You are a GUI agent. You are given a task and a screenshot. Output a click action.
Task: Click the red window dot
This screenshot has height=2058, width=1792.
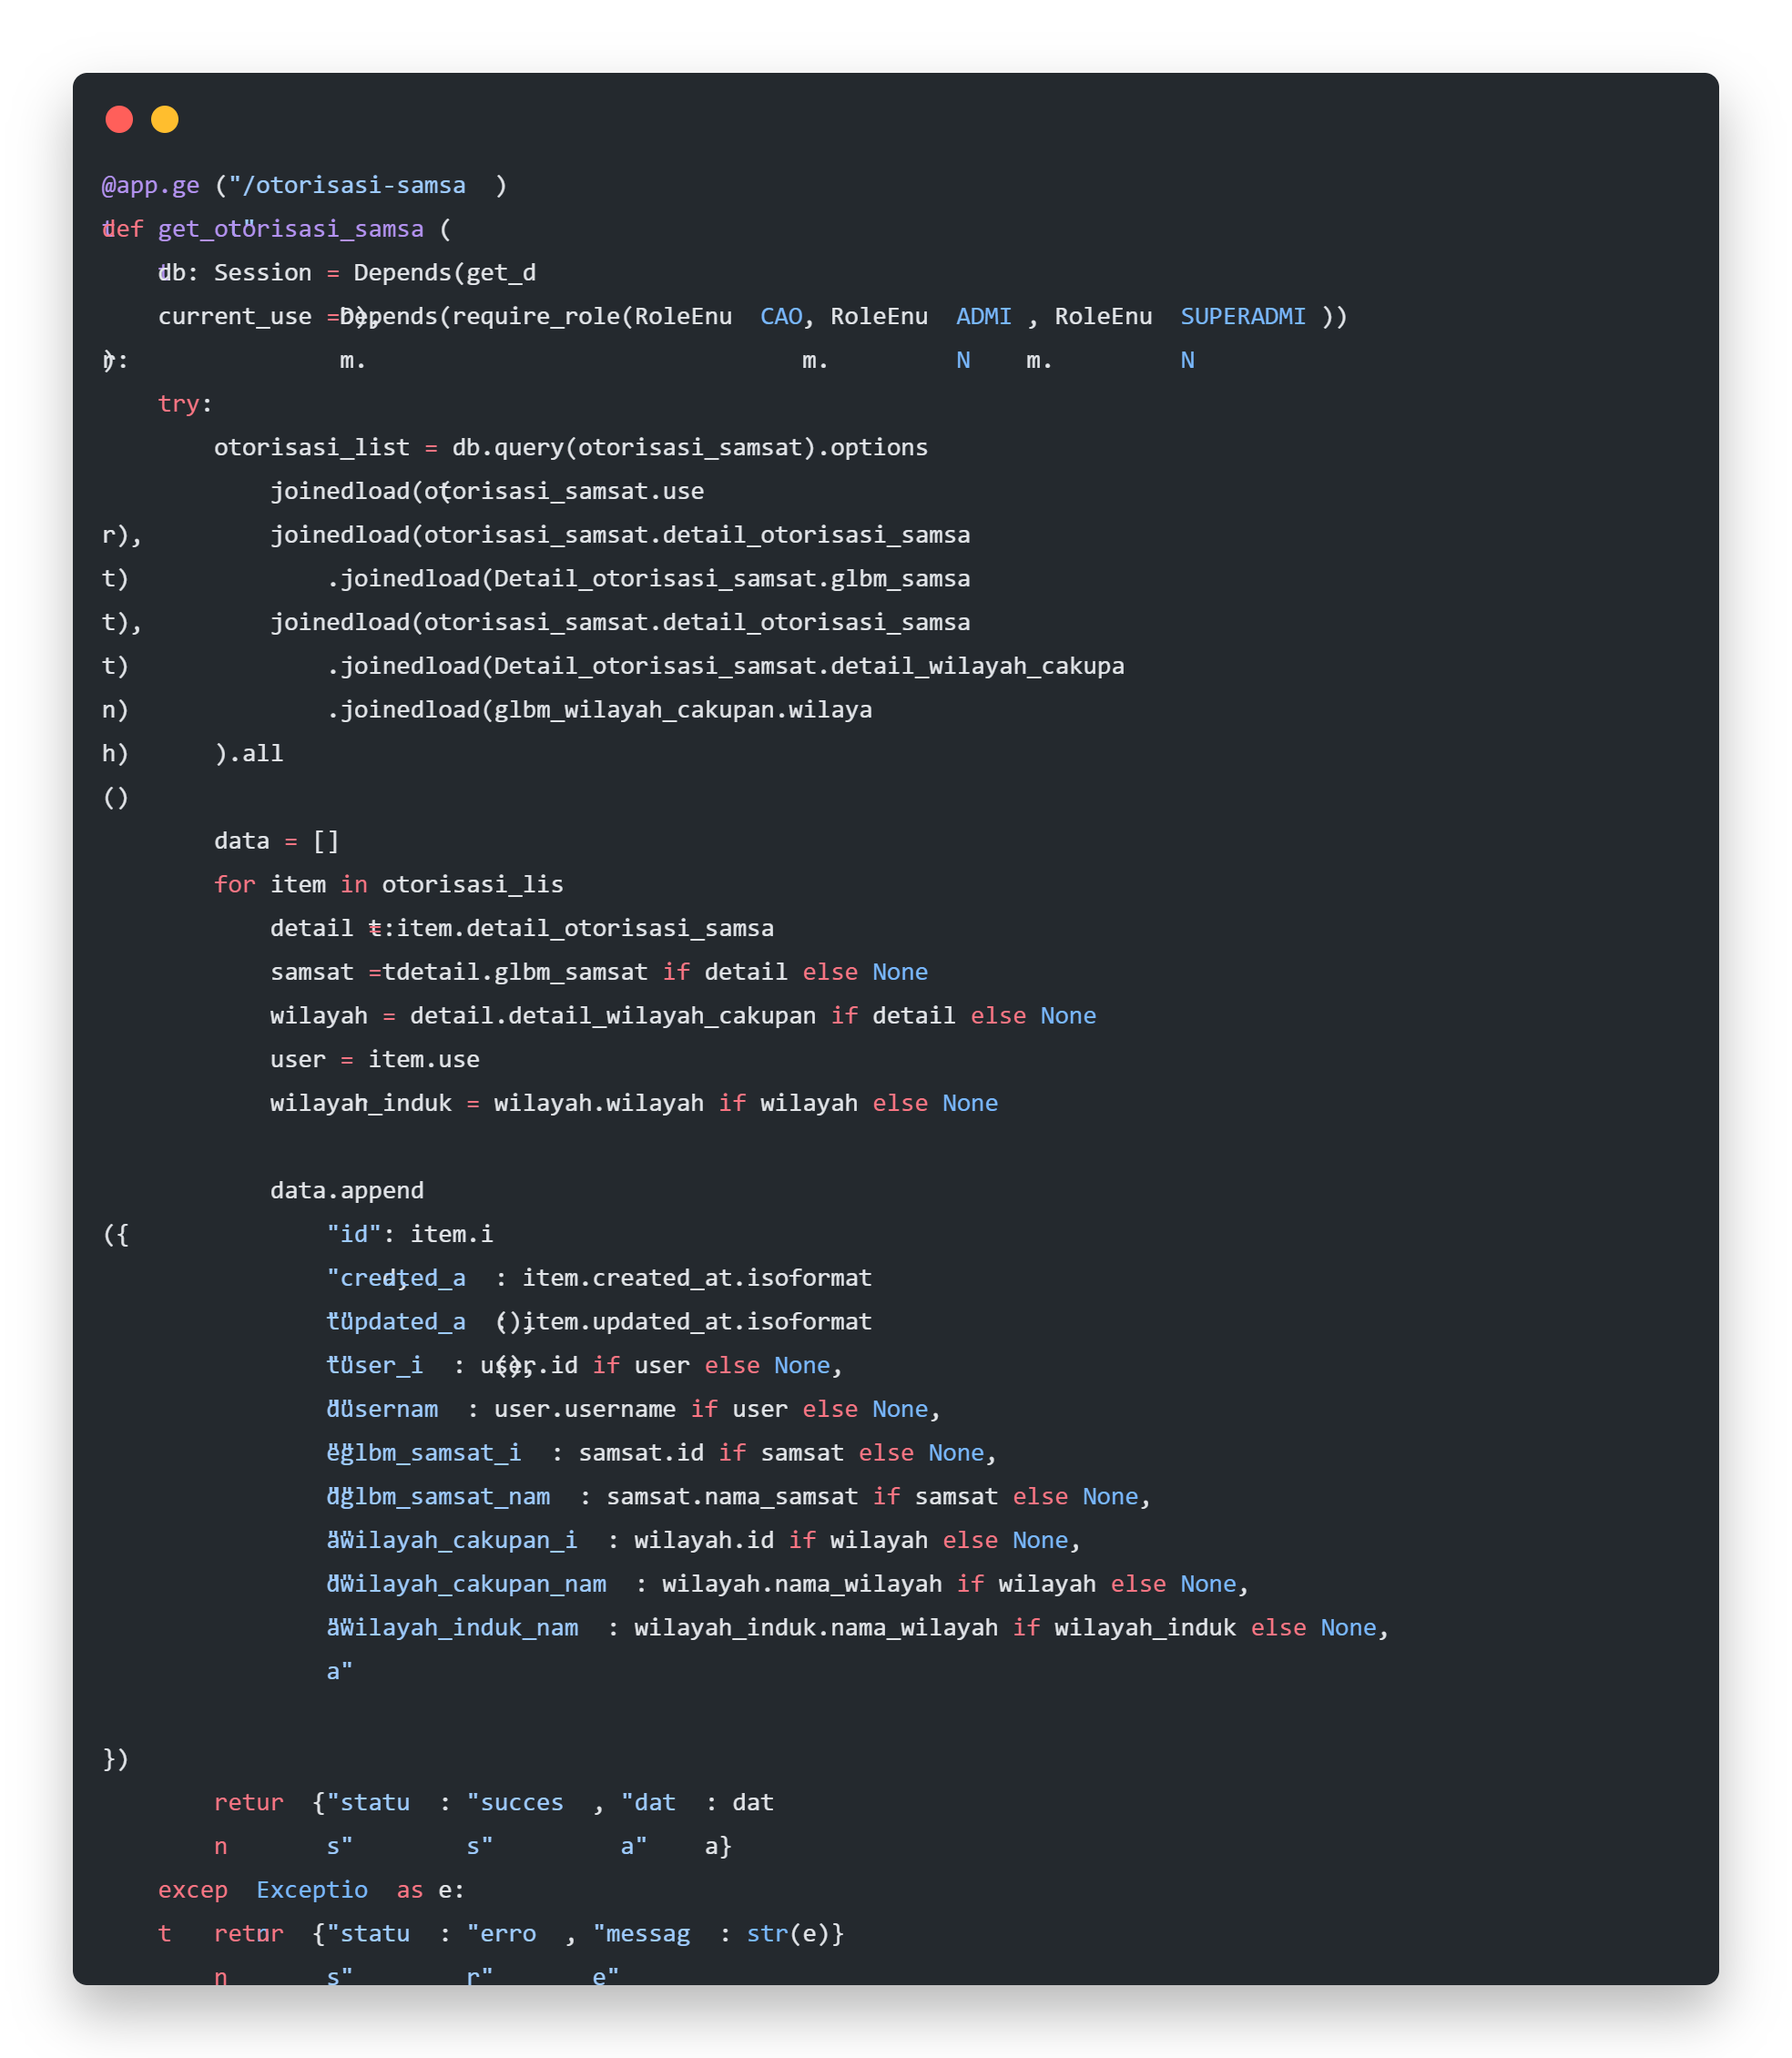[119, 120]
